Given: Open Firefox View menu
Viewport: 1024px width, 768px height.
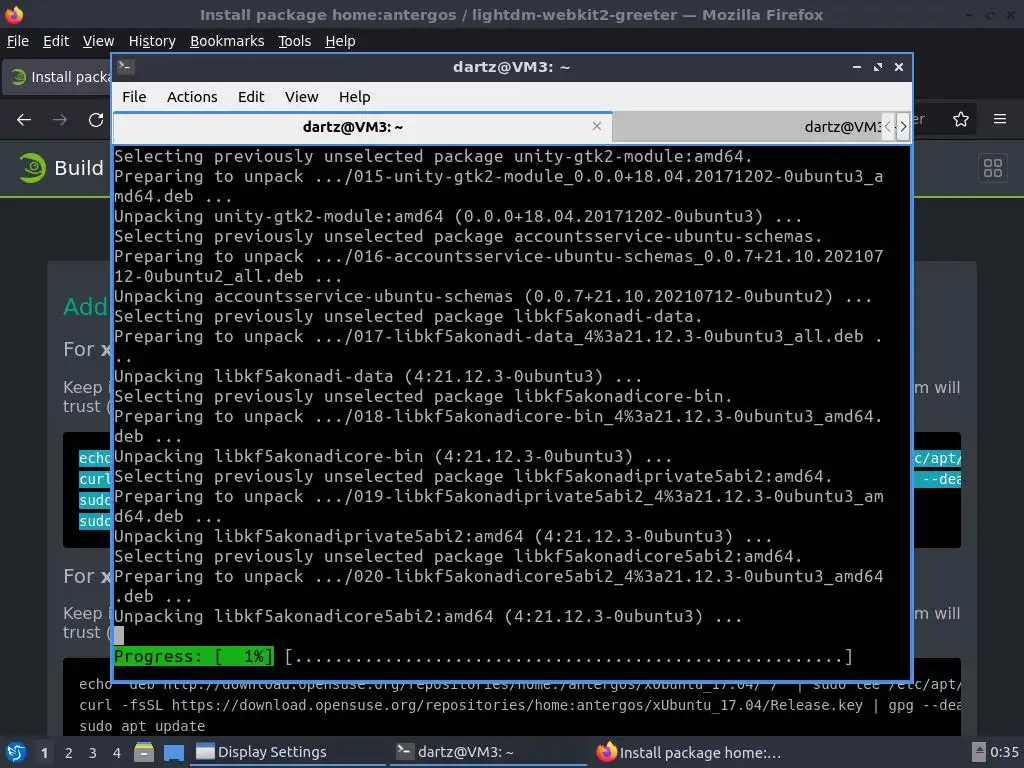Looking at the screenshot, I should pos(98,41).
